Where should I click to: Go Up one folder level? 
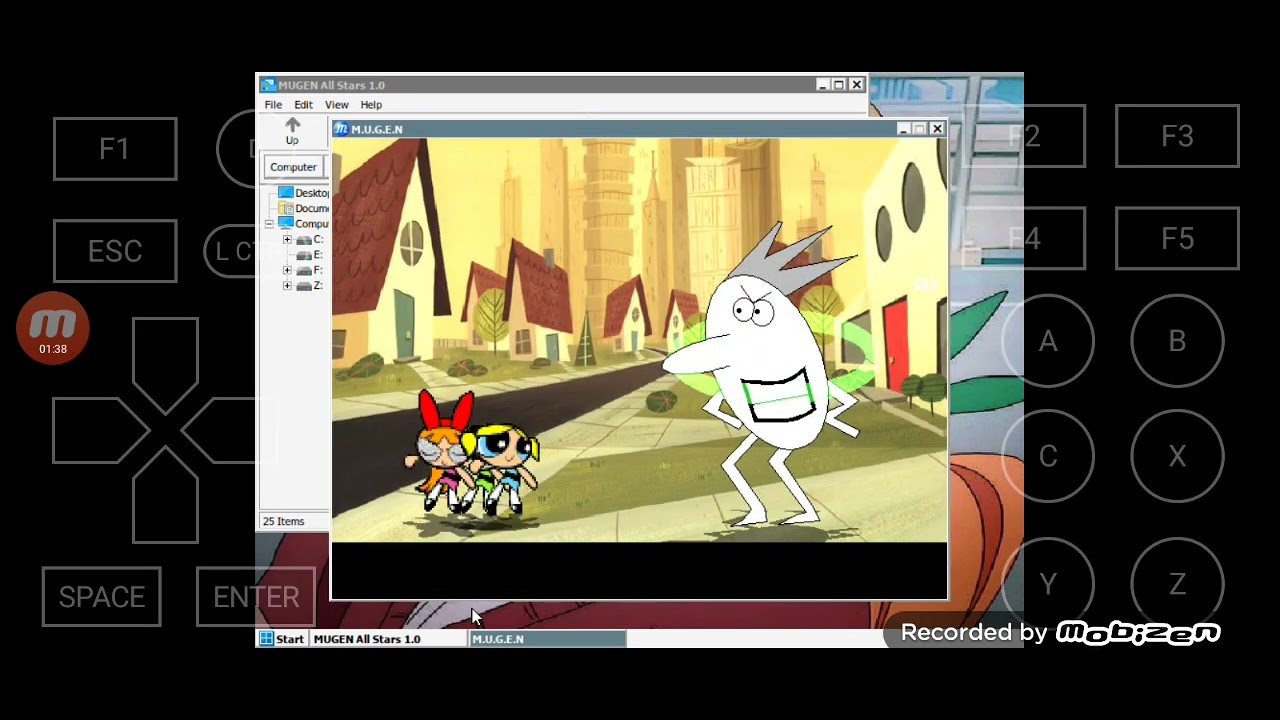[x=292, y=131]
